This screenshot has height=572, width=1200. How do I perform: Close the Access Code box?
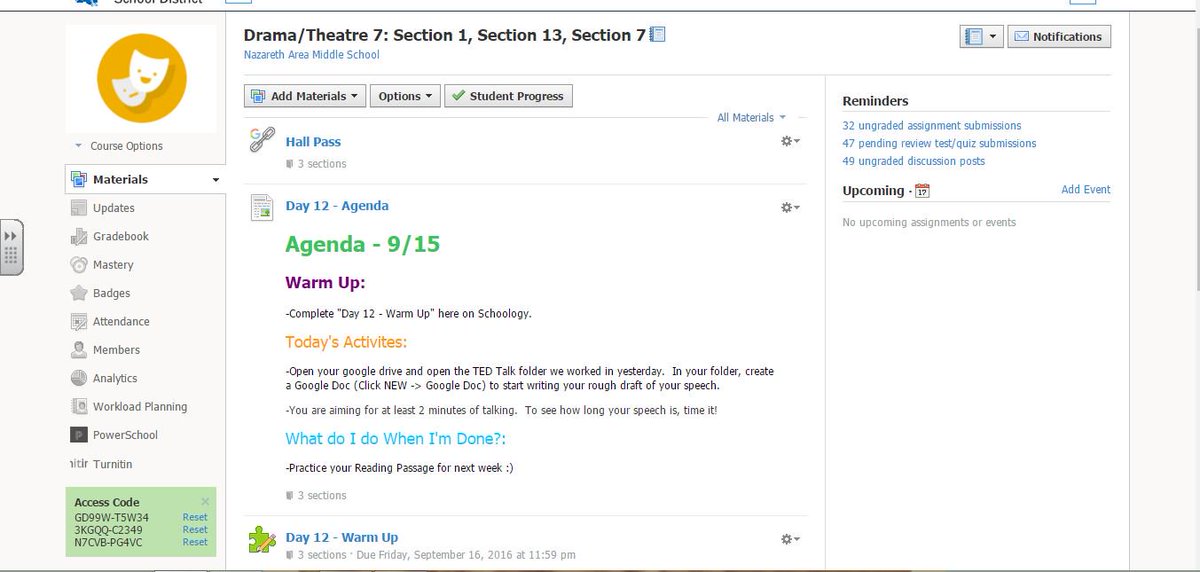(205, 501)
